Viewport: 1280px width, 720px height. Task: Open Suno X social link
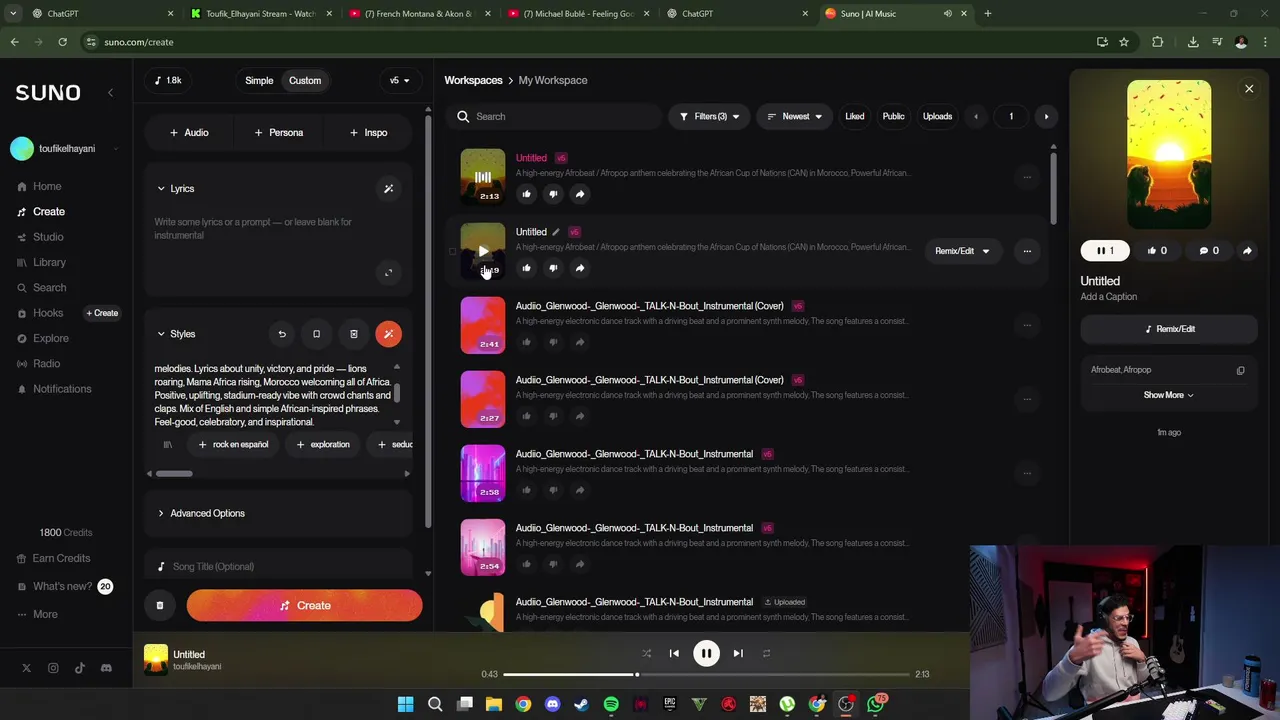tap(27, 668)
